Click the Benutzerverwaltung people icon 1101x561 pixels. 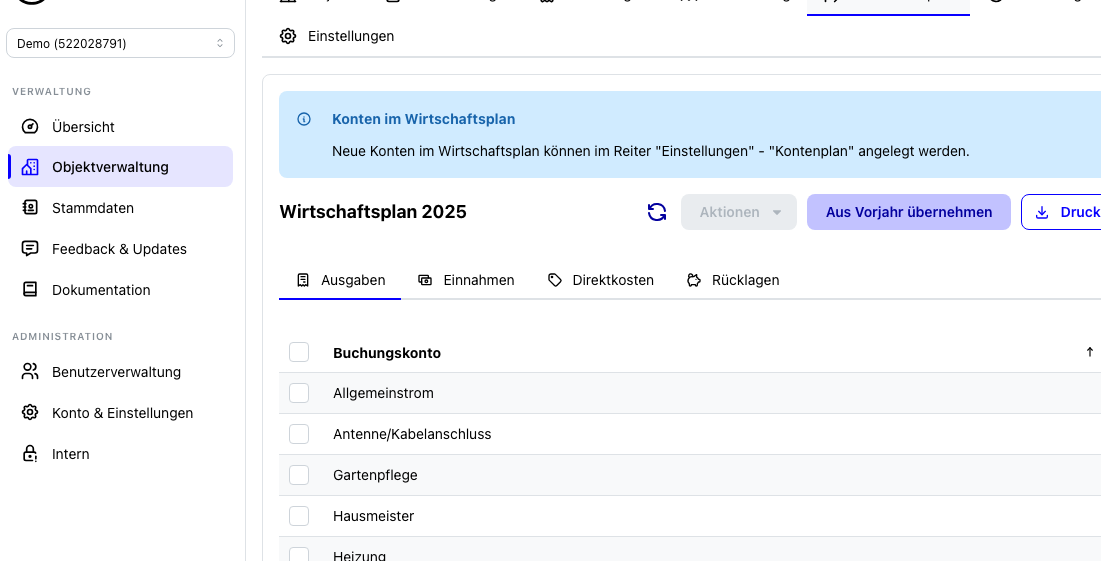pos(30,371)
